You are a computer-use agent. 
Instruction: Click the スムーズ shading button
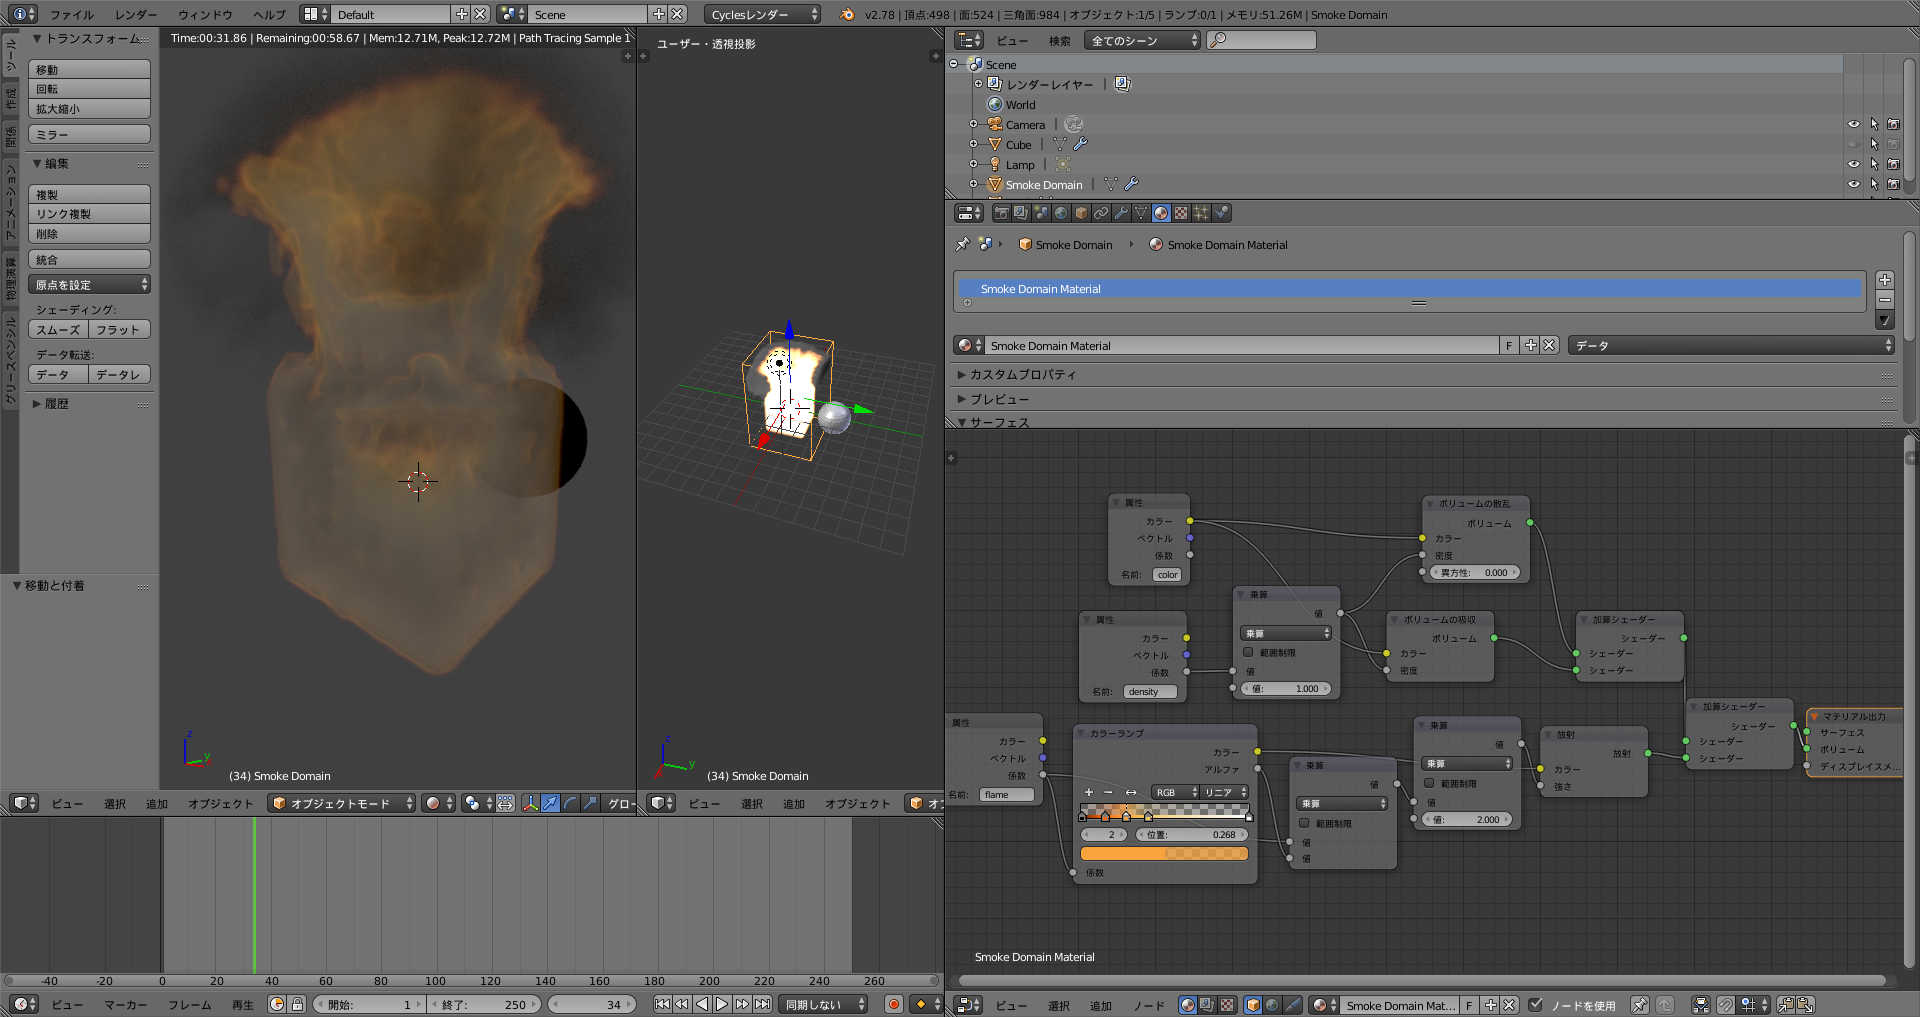point(58,329)
